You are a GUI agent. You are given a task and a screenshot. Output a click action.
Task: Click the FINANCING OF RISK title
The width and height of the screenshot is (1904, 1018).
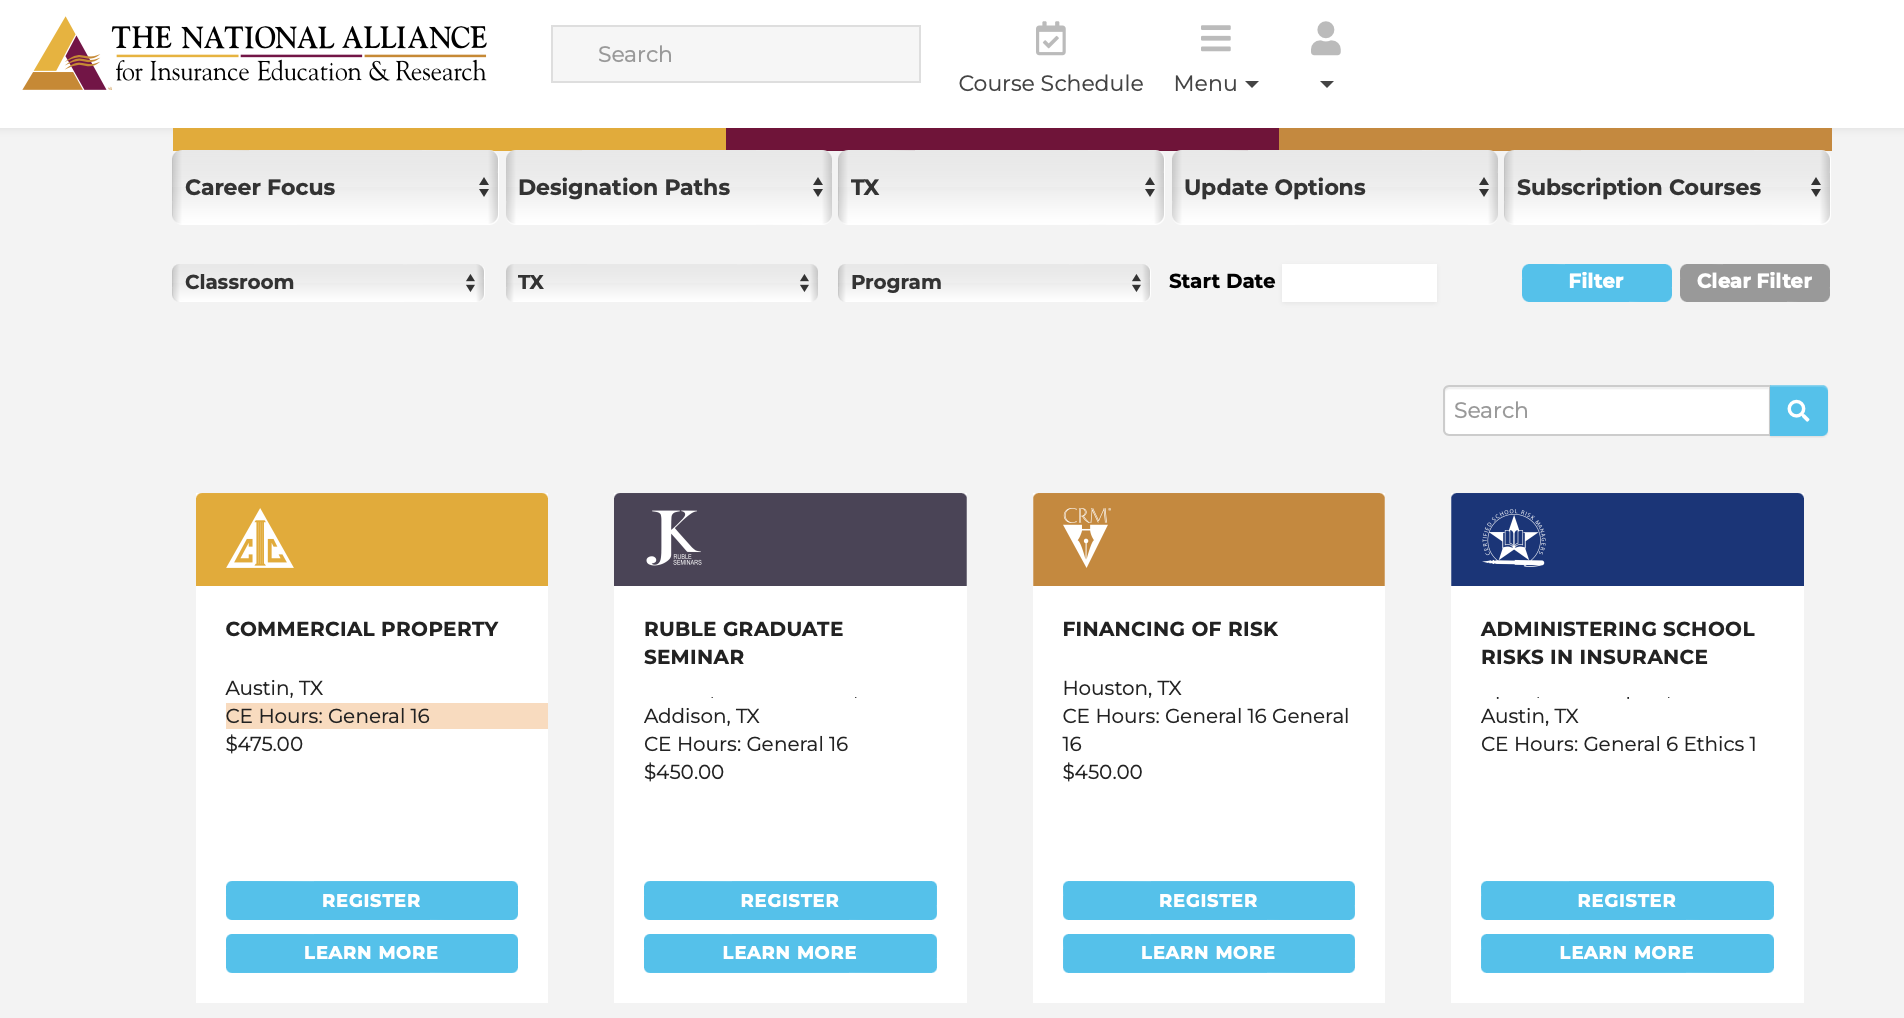[1170, 629]
